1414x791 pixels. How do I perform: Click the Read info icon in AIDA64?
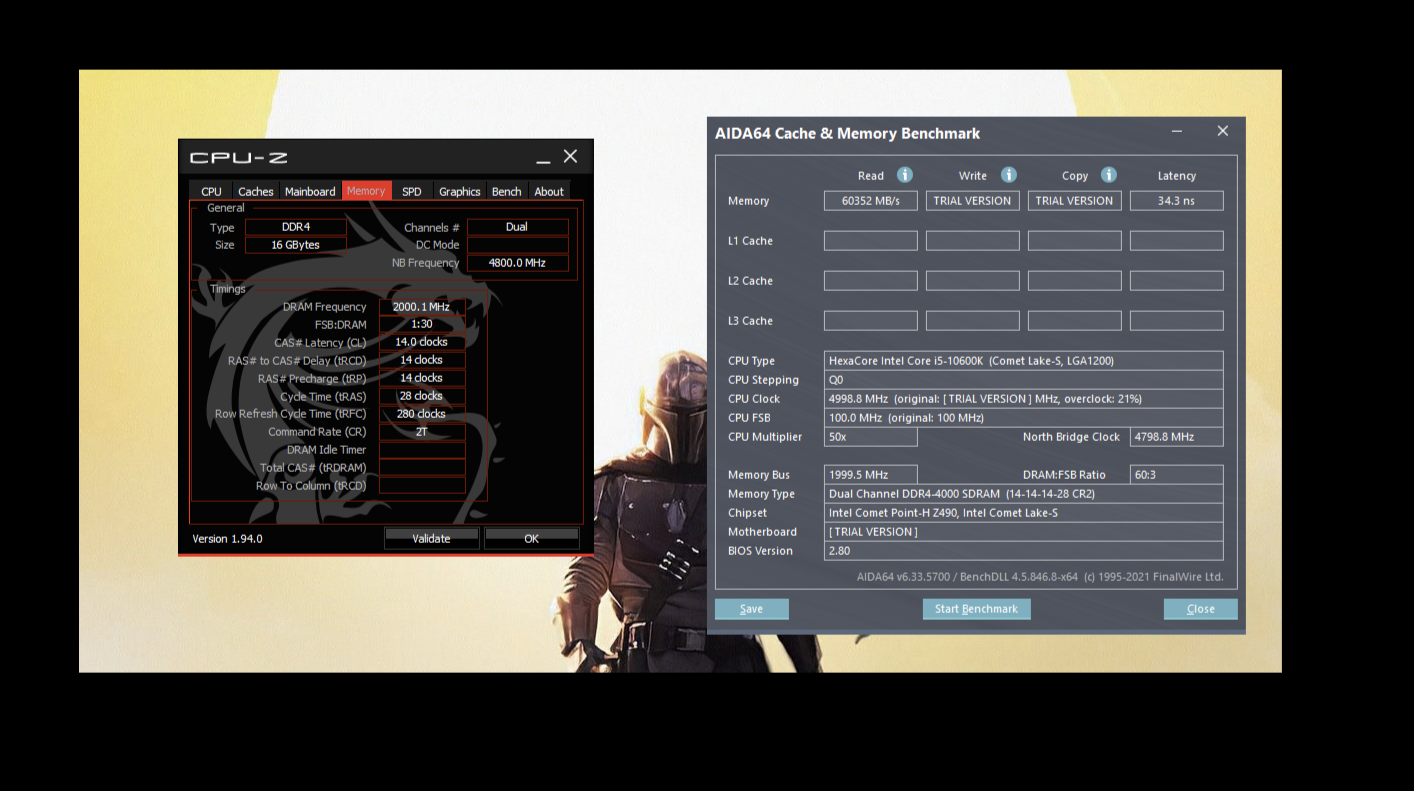pyautogui.click(x=905, y=175)
